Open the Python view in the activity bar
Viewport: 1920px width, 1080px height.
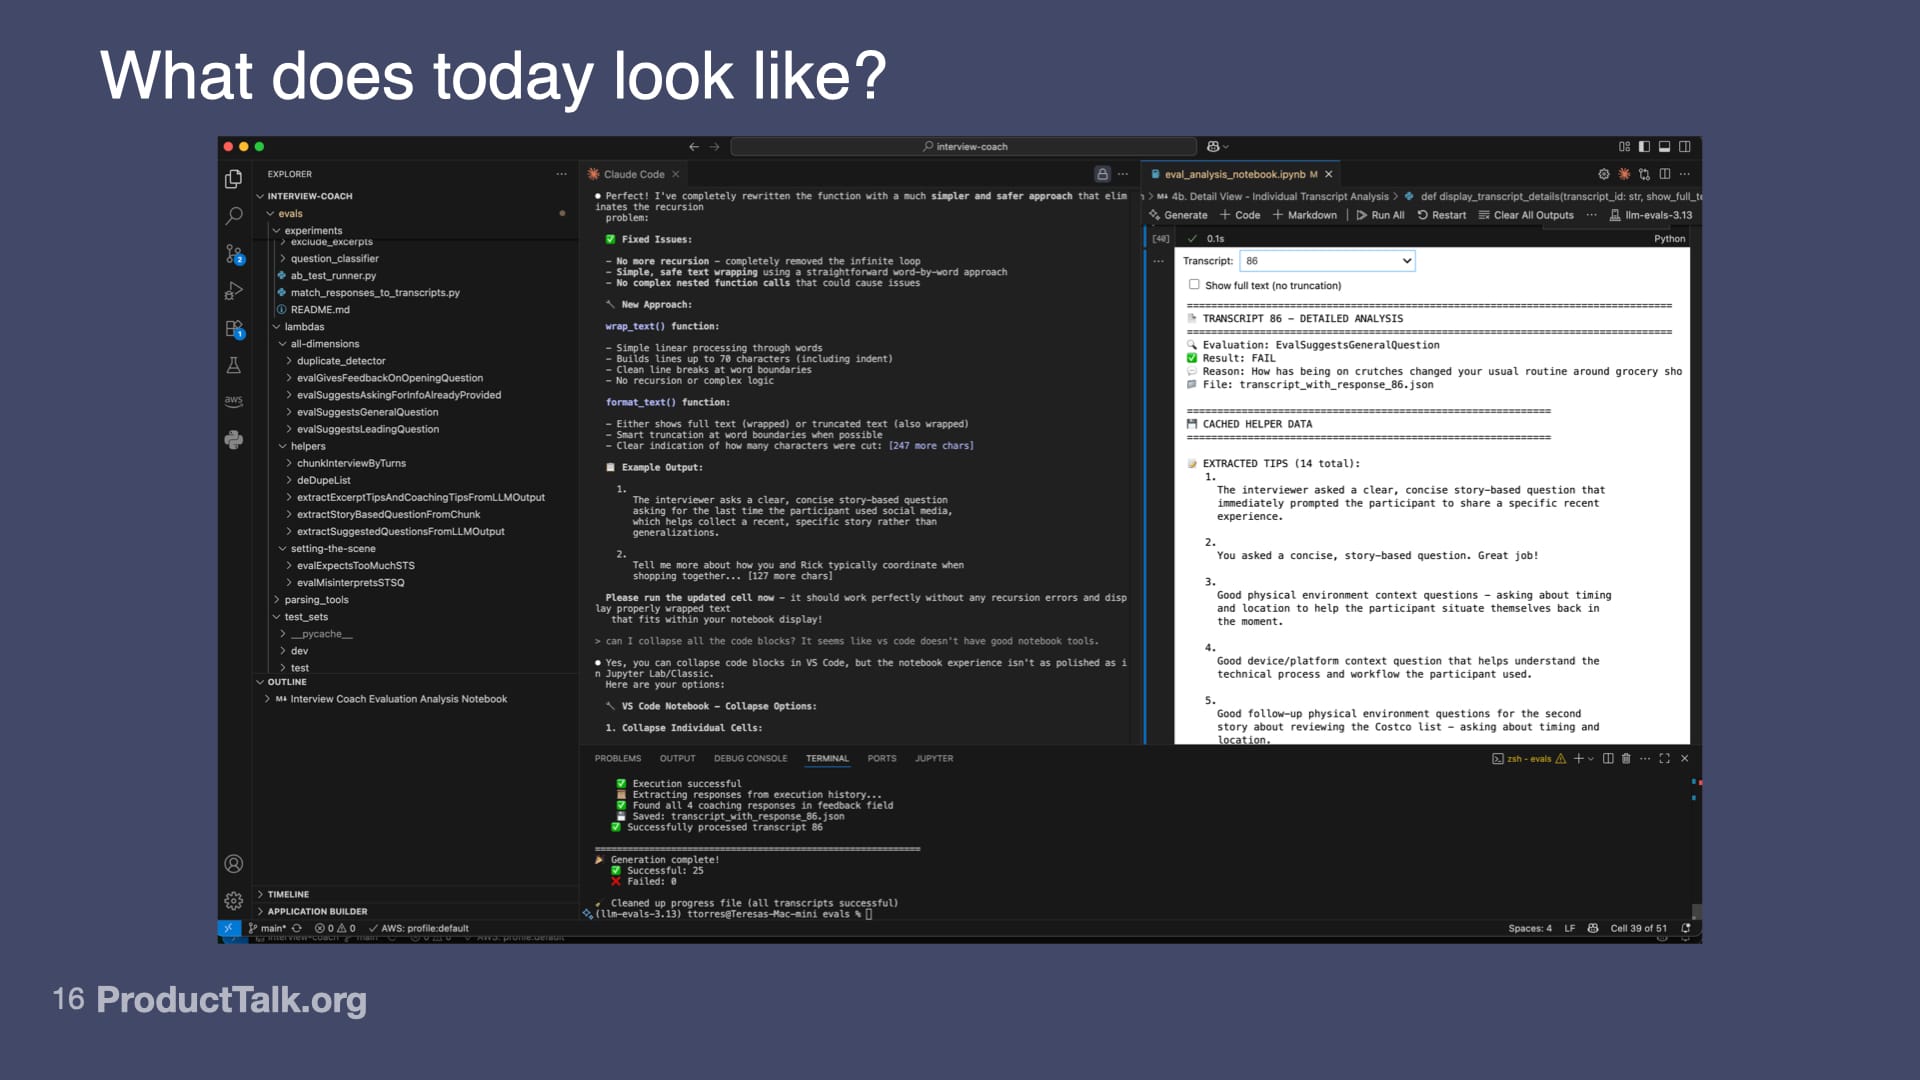[234, 437]
